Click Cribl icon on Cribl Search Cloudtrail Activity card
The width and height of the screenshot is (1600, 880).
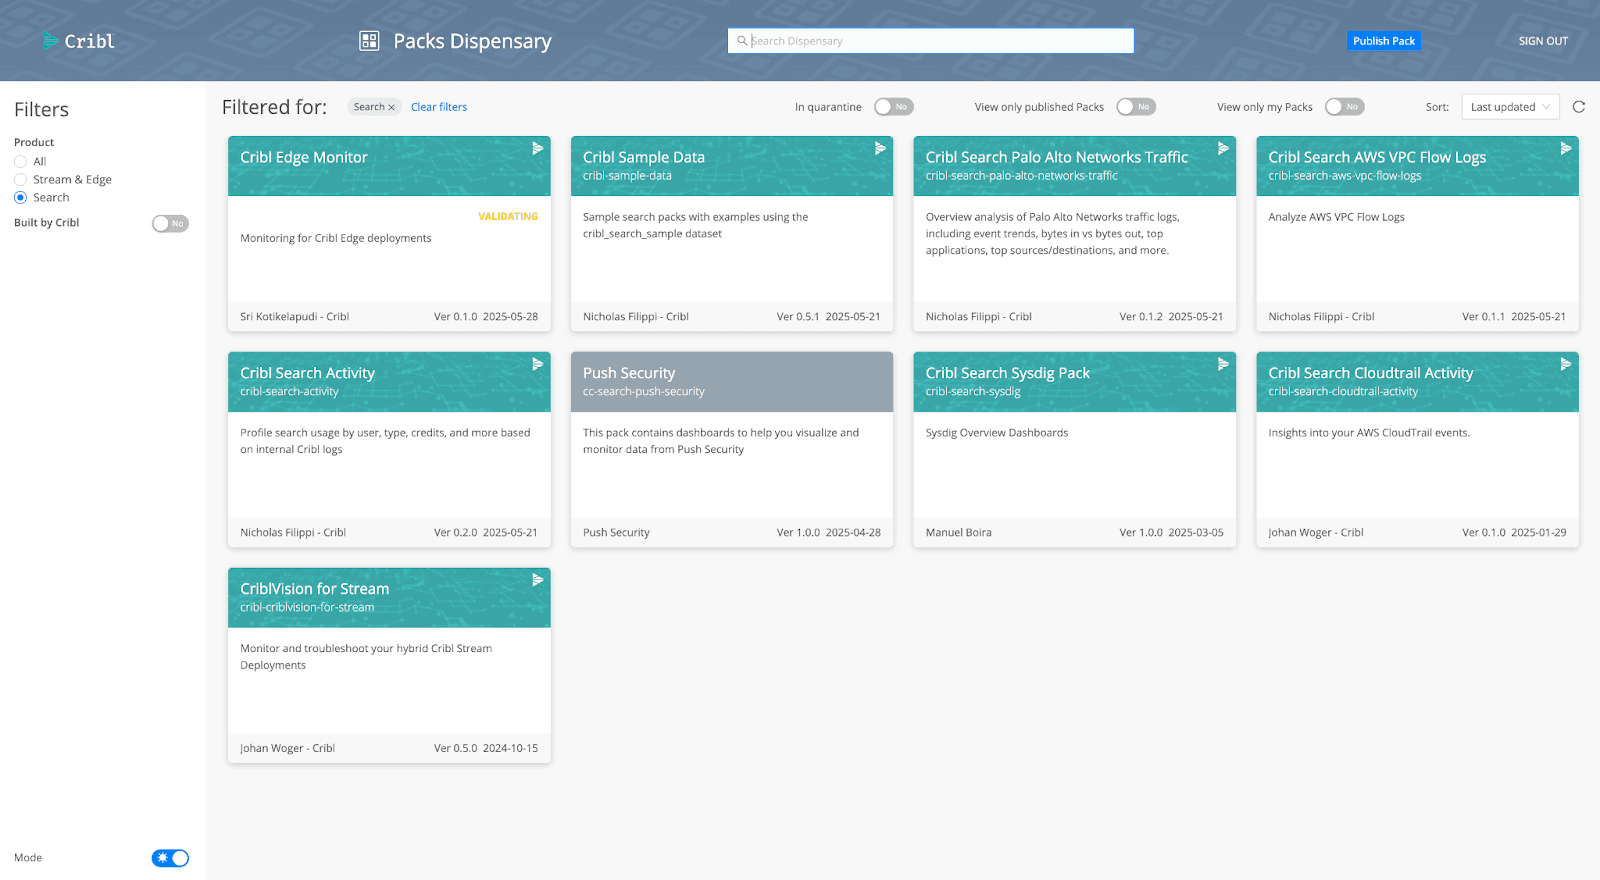[x=1565, y=365]
